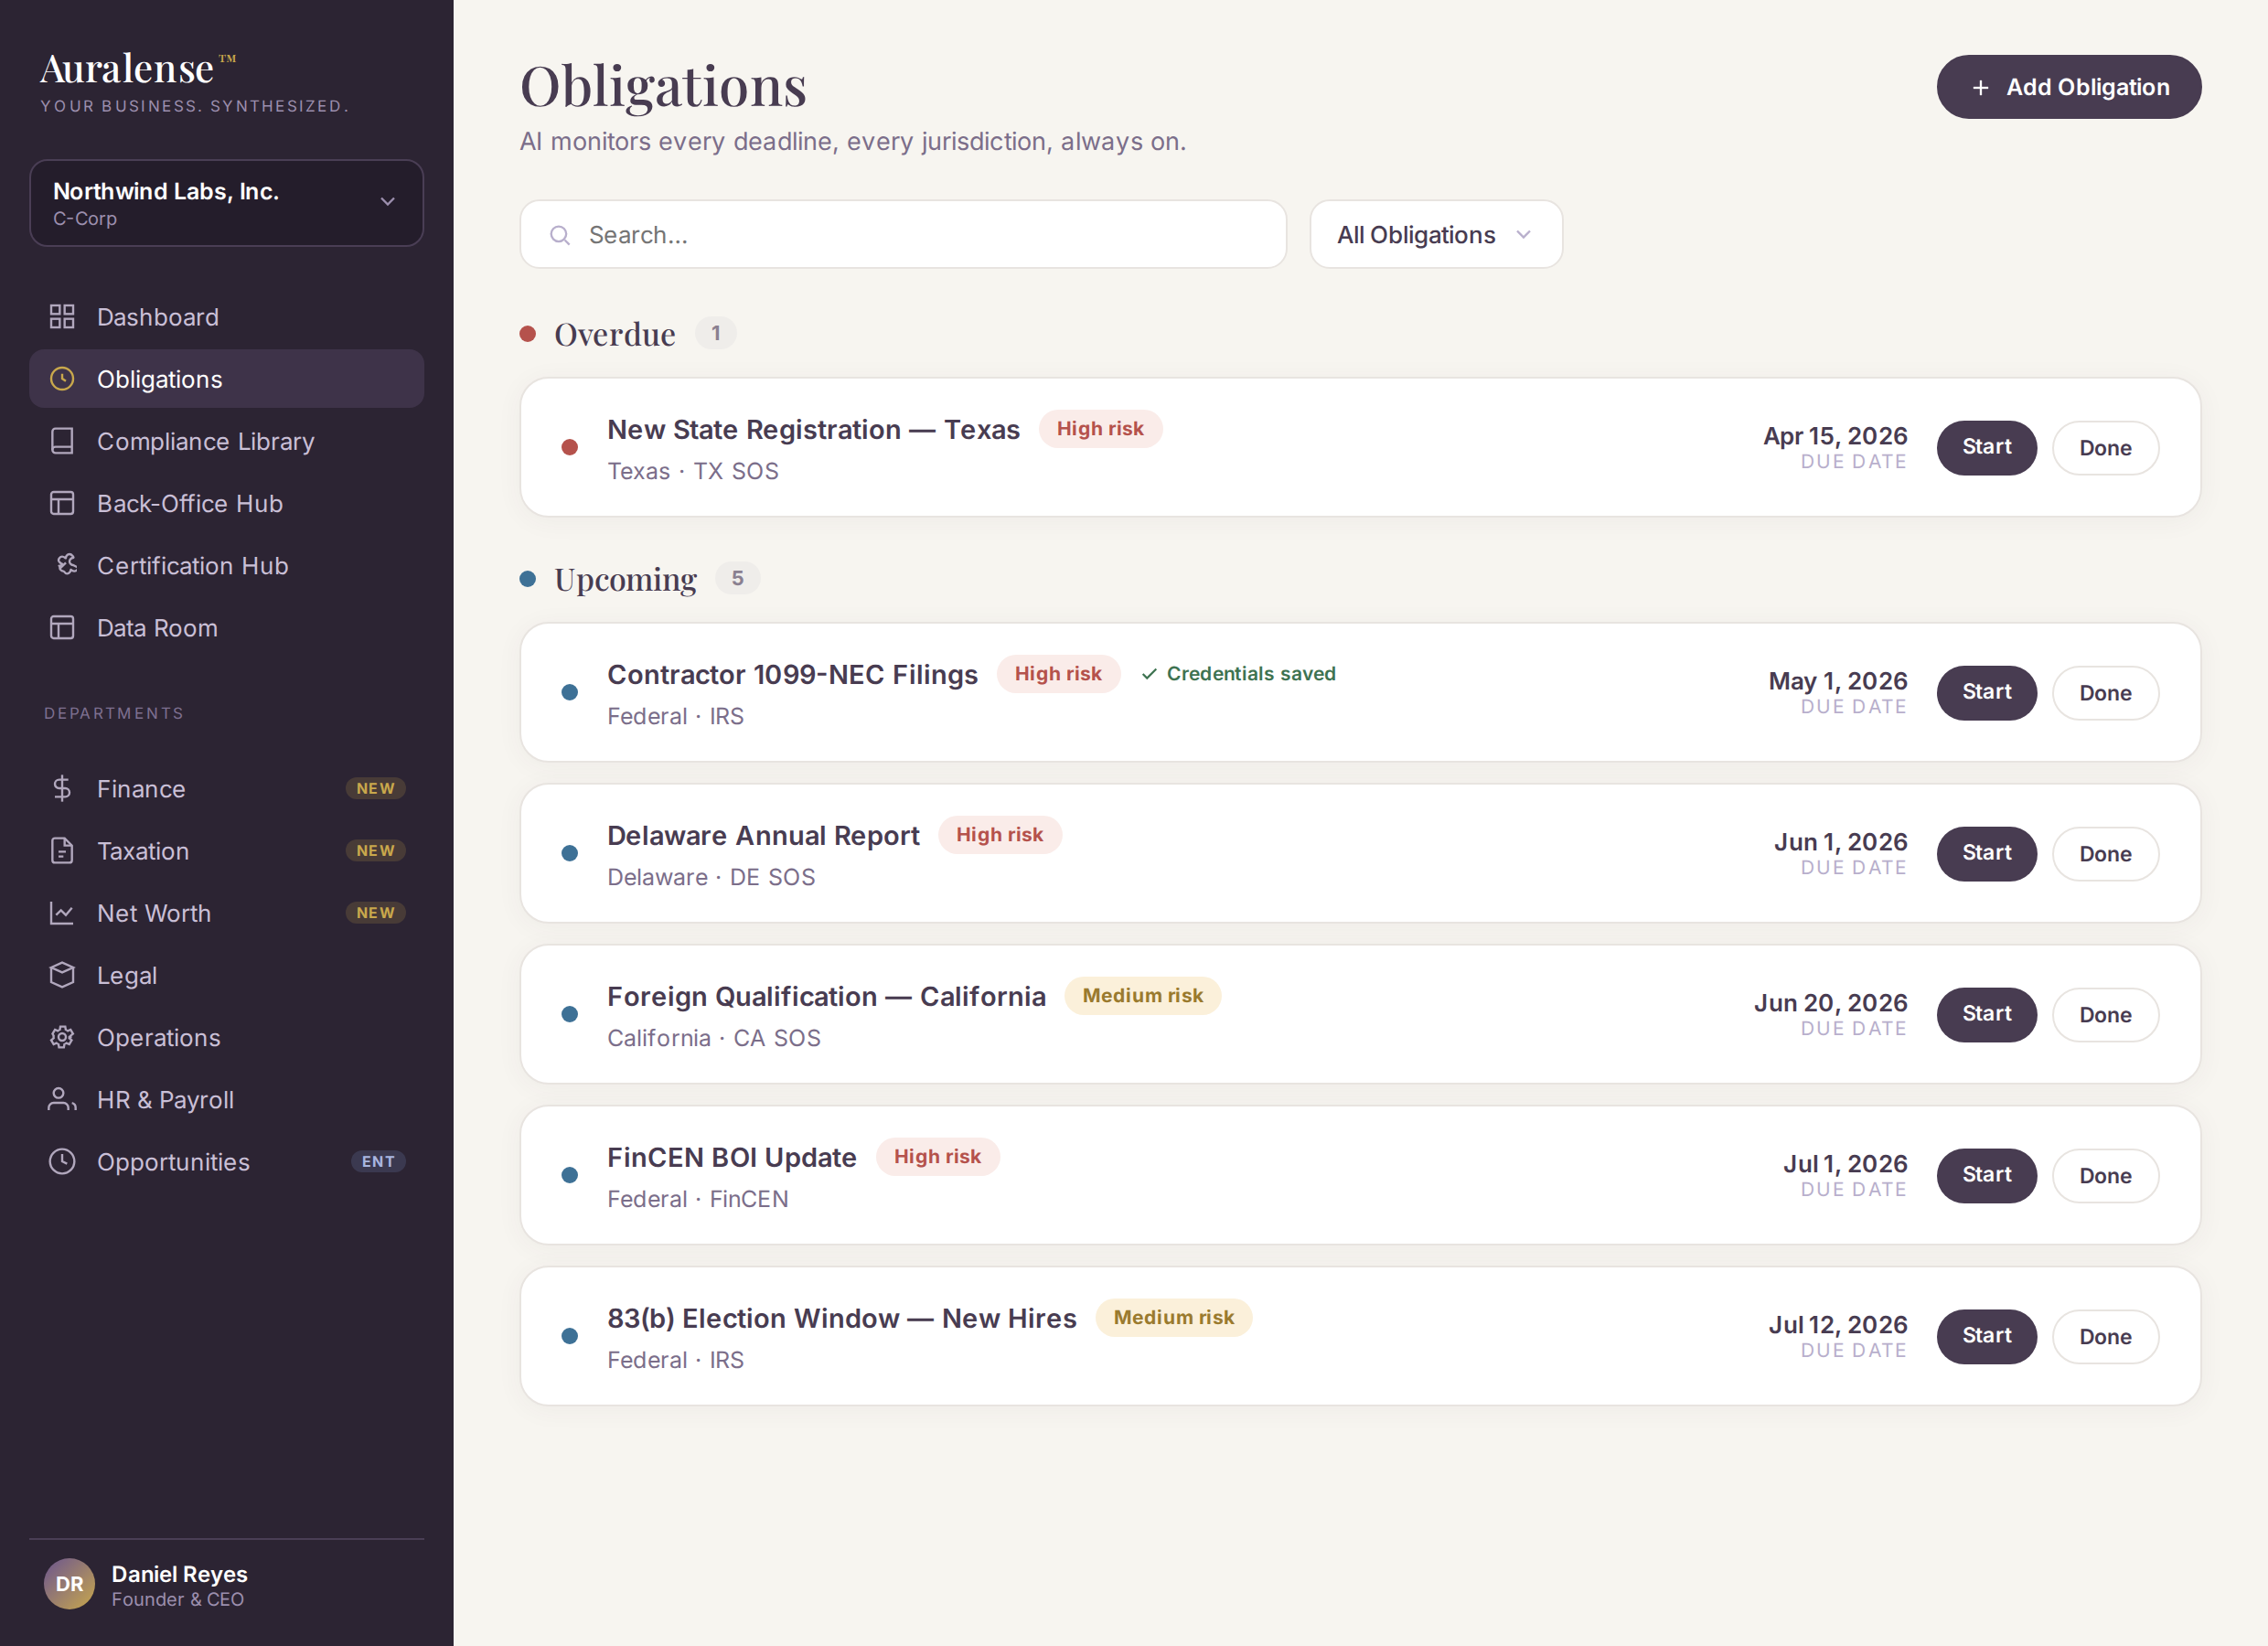The height and width of the screenshot is (1646, 2268).
Task: Click the blue status dot on Delaware Annual Report
Action: click(x=570, y=853)
